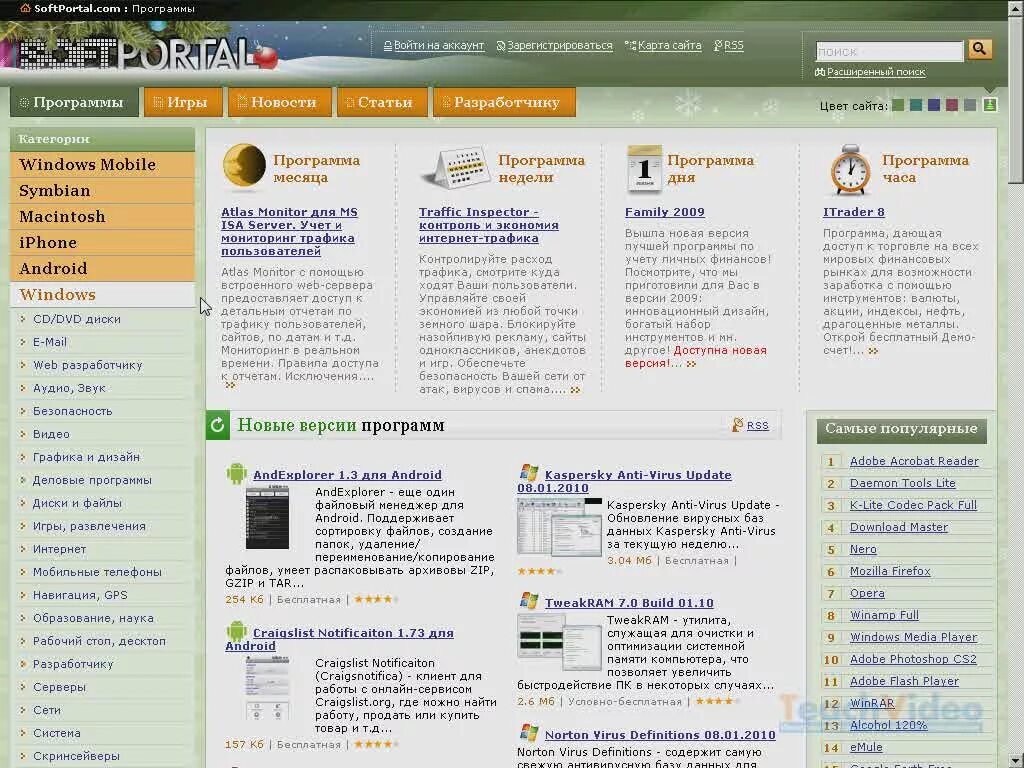The image size is (1024, 768).
Task: Open Серверы subcategory
Action: pyautogui.click(x=59, y=687)
